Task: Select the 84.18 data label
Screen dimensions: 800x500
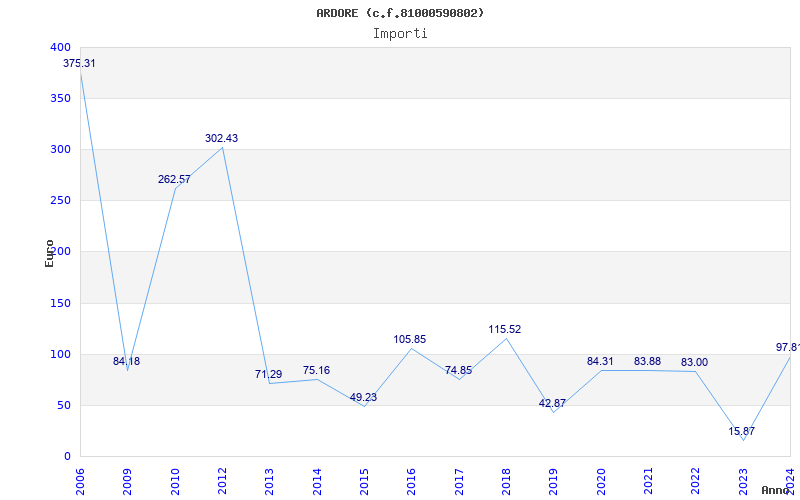Action: pos(127,361)
